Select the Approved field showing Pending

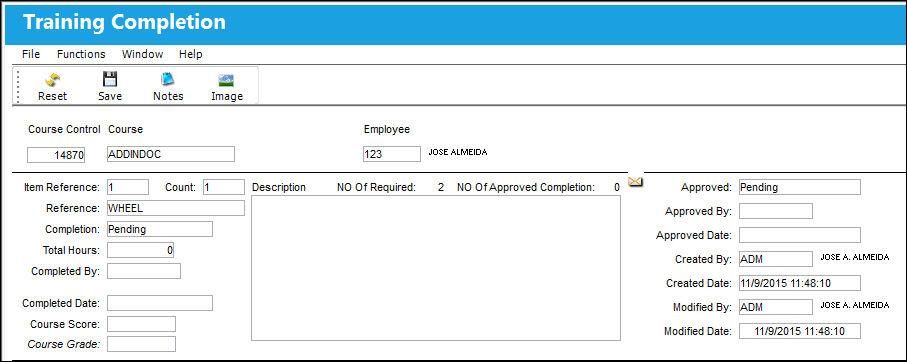pos(799,187)
